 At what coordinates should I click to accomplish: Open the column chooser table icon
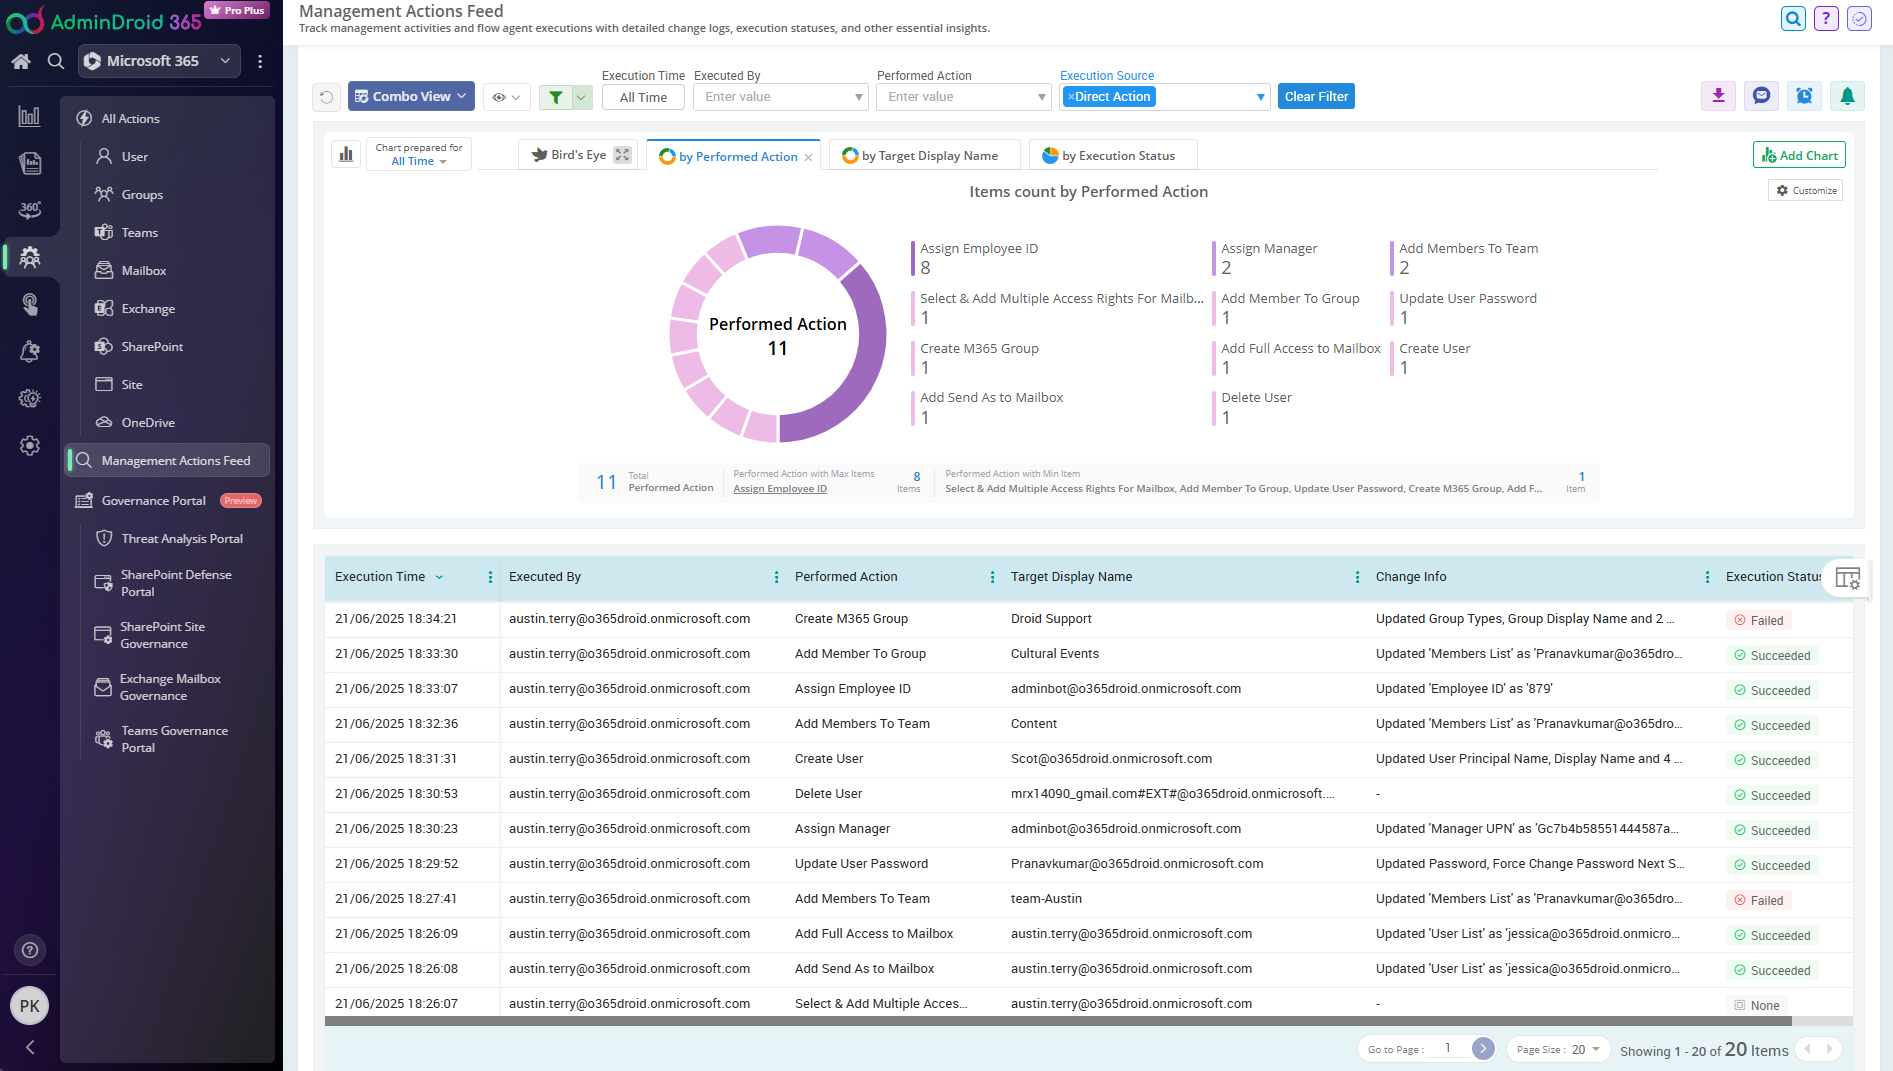click(1847, 578)
